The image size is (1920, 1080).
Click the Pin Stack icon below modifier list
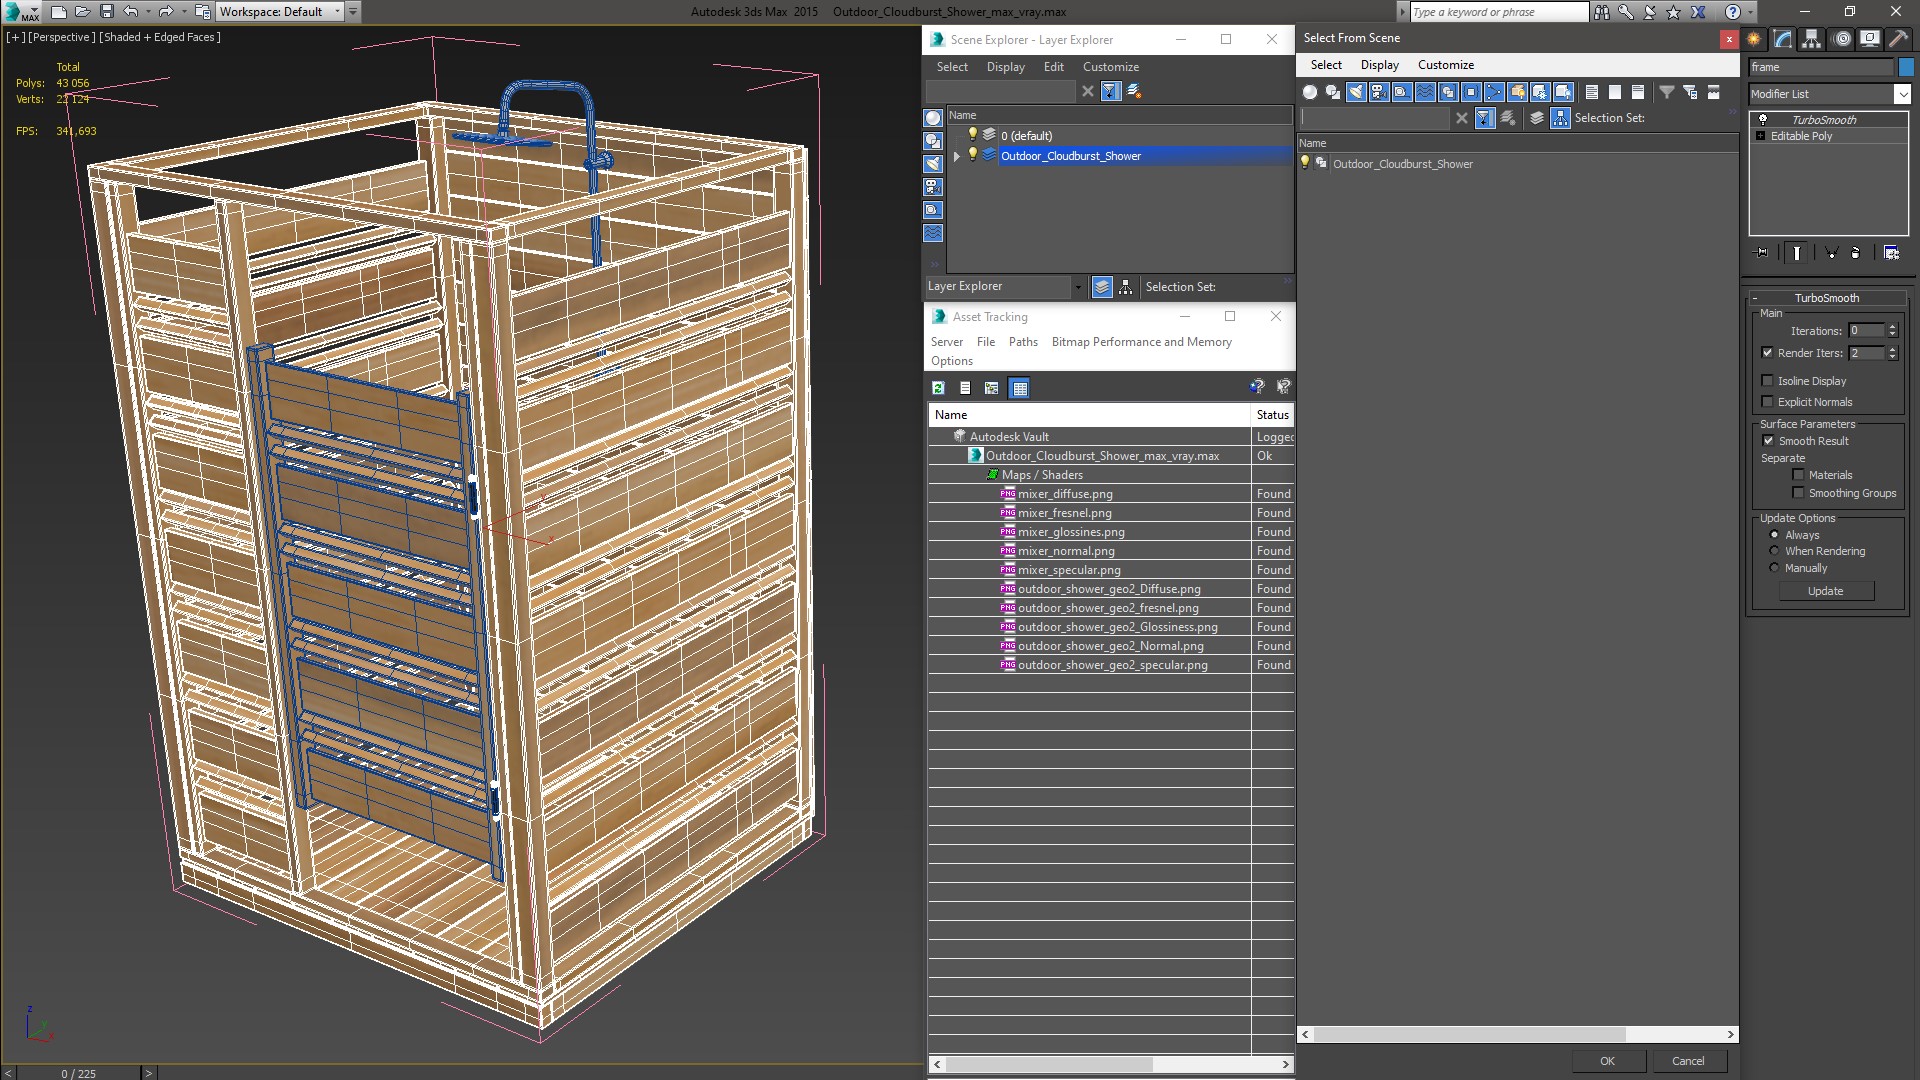coord(1761,253)
